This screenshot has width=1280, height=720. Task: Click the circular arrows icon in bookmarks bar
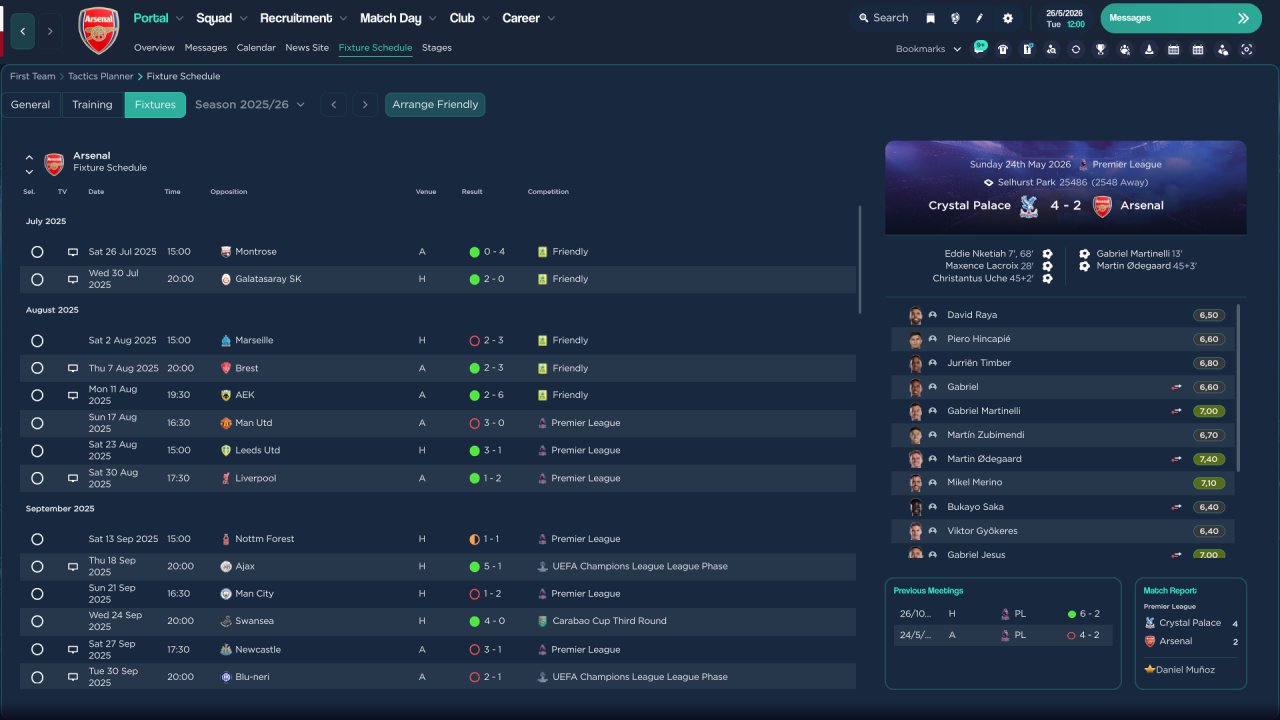[1075, 49]
